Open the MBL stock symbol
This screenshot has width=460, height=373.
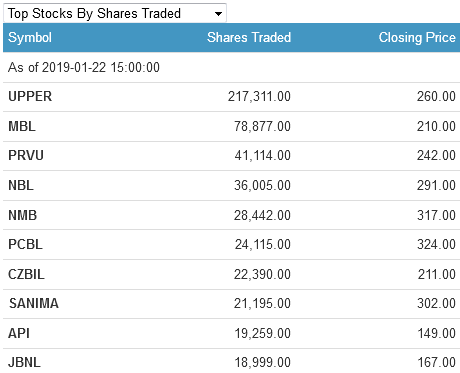[x=22, y=126]
